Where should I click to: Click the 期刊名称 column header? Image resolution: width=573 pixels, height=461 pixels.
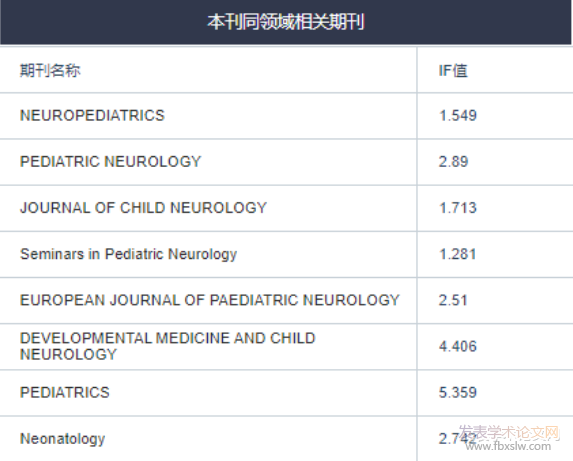click(50, 70)
